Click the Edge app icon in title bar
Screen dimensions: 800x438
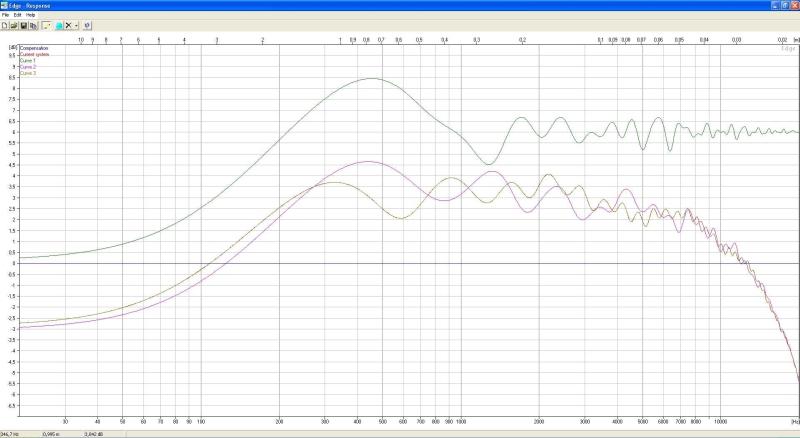(x=5, y=5)
